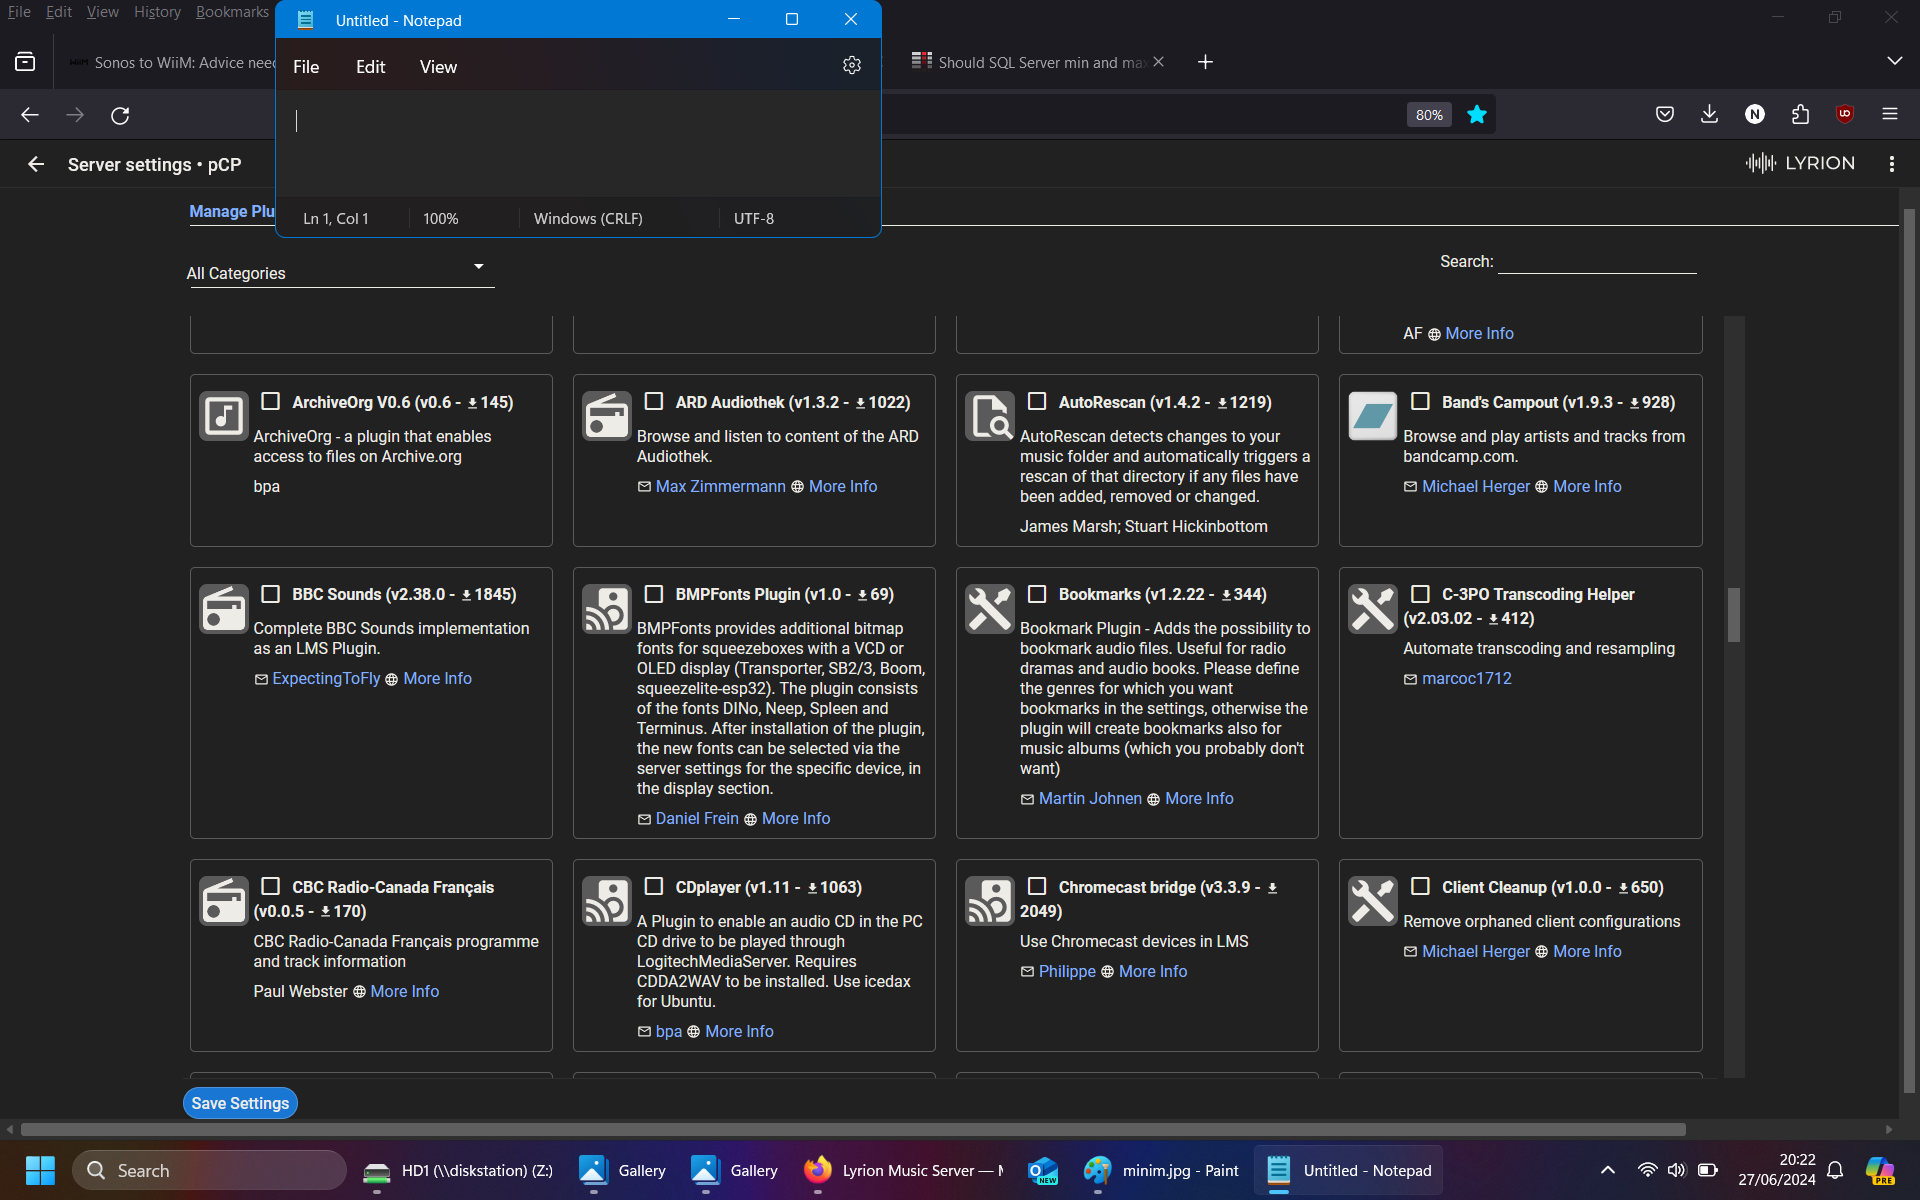Select the Bookmarks plugin checkbox
Viewport: 1920px width, 1200px height.
(x=1037, y=594)
